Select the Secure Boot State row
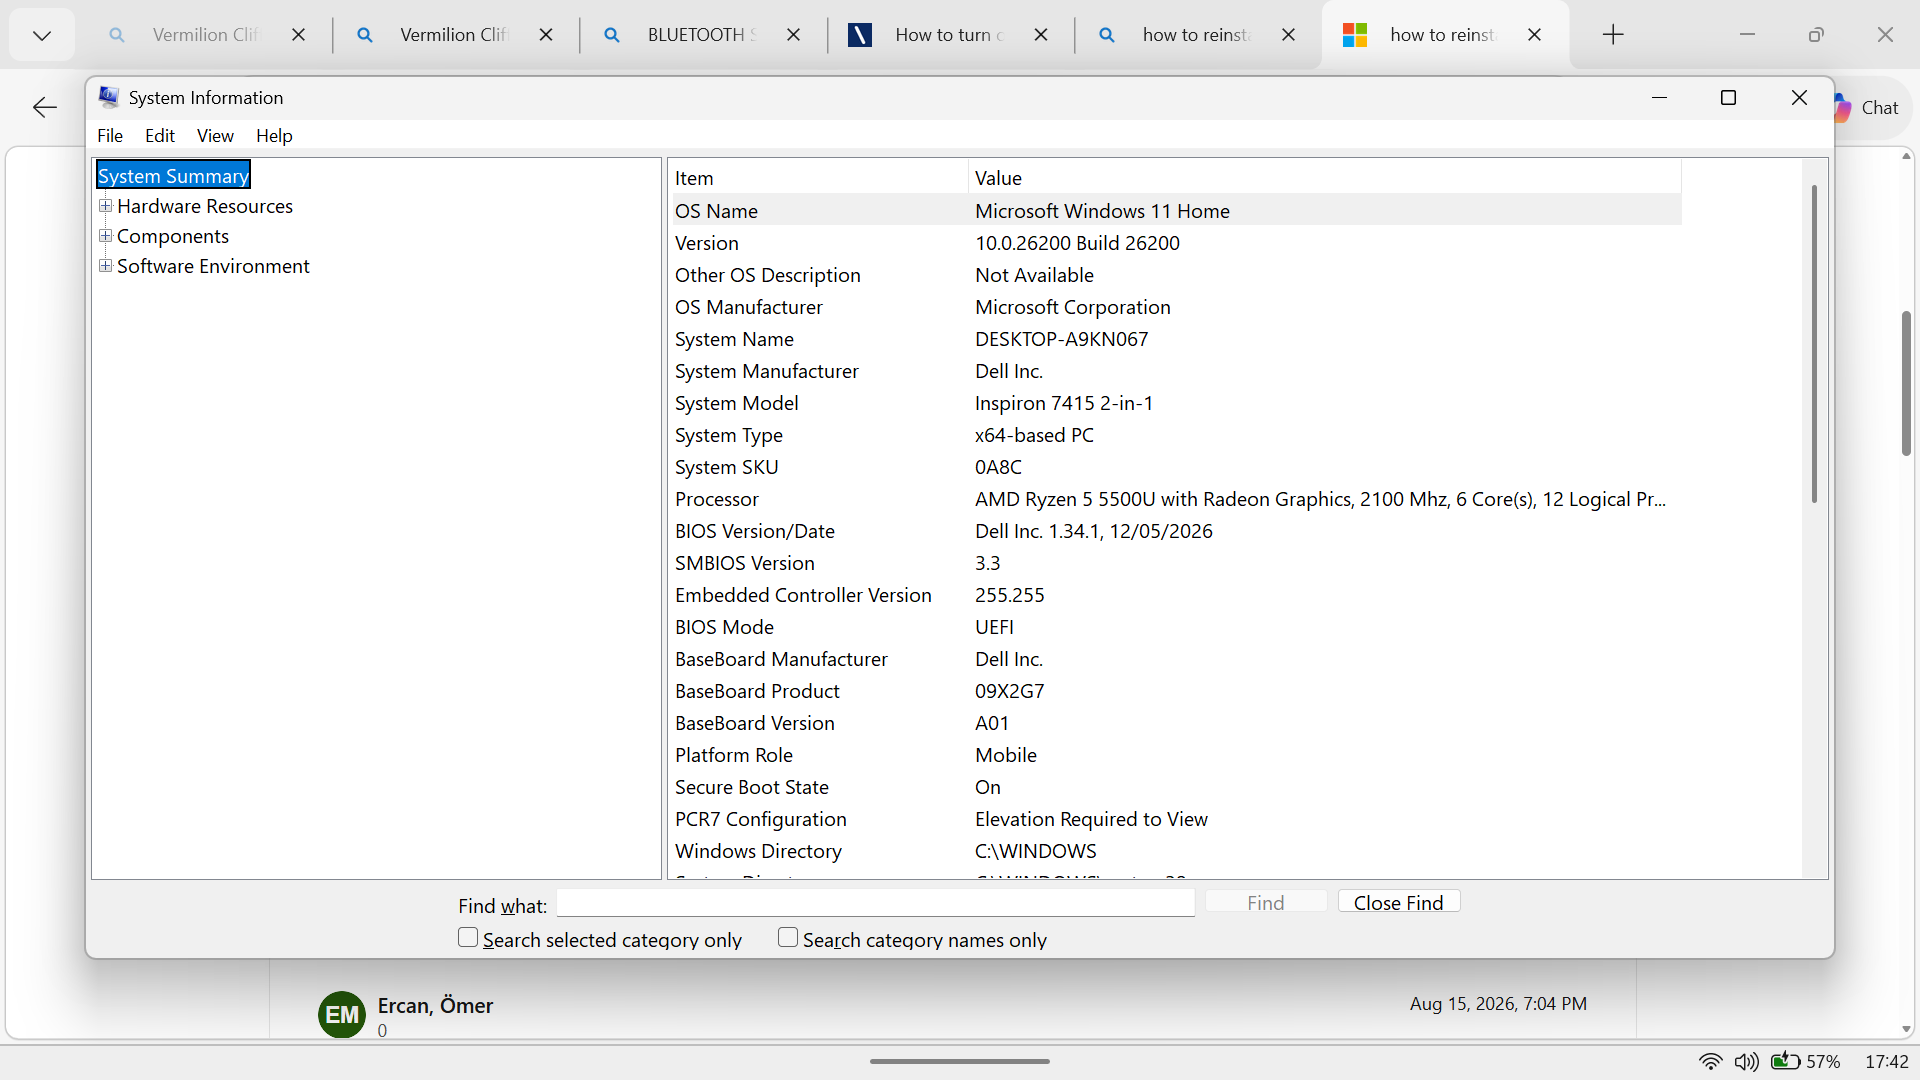The image size is (1920, 1080). 1175,787
